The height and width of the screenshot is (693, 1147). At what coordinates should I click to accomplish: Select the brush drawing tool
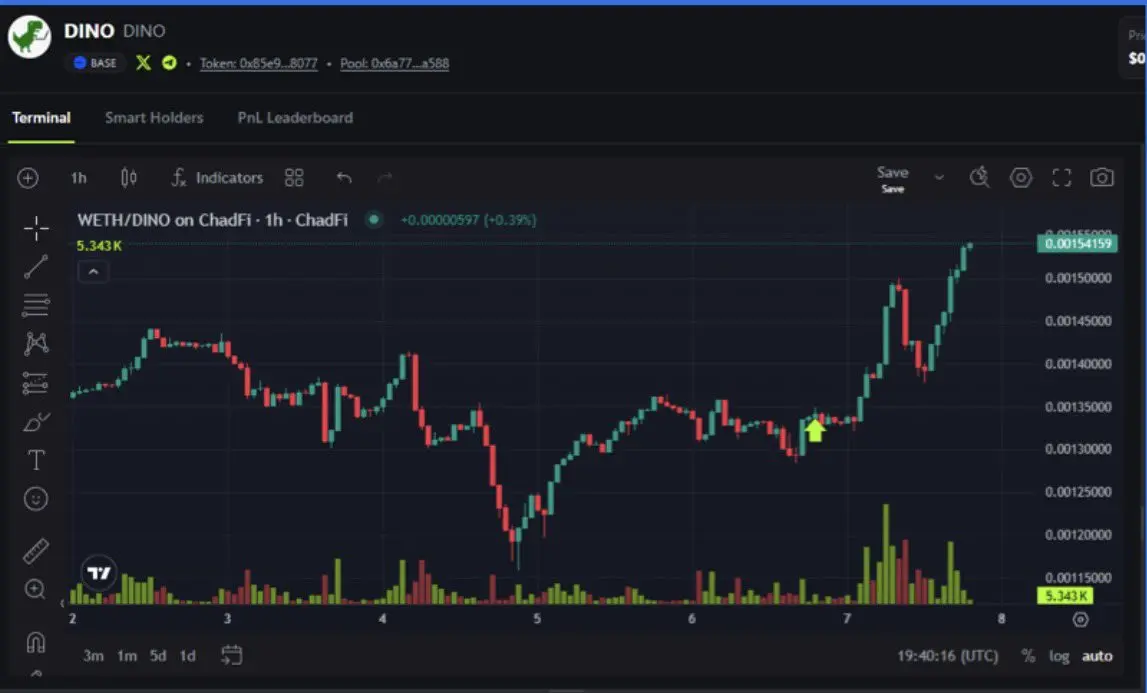(x=36, y=422)
